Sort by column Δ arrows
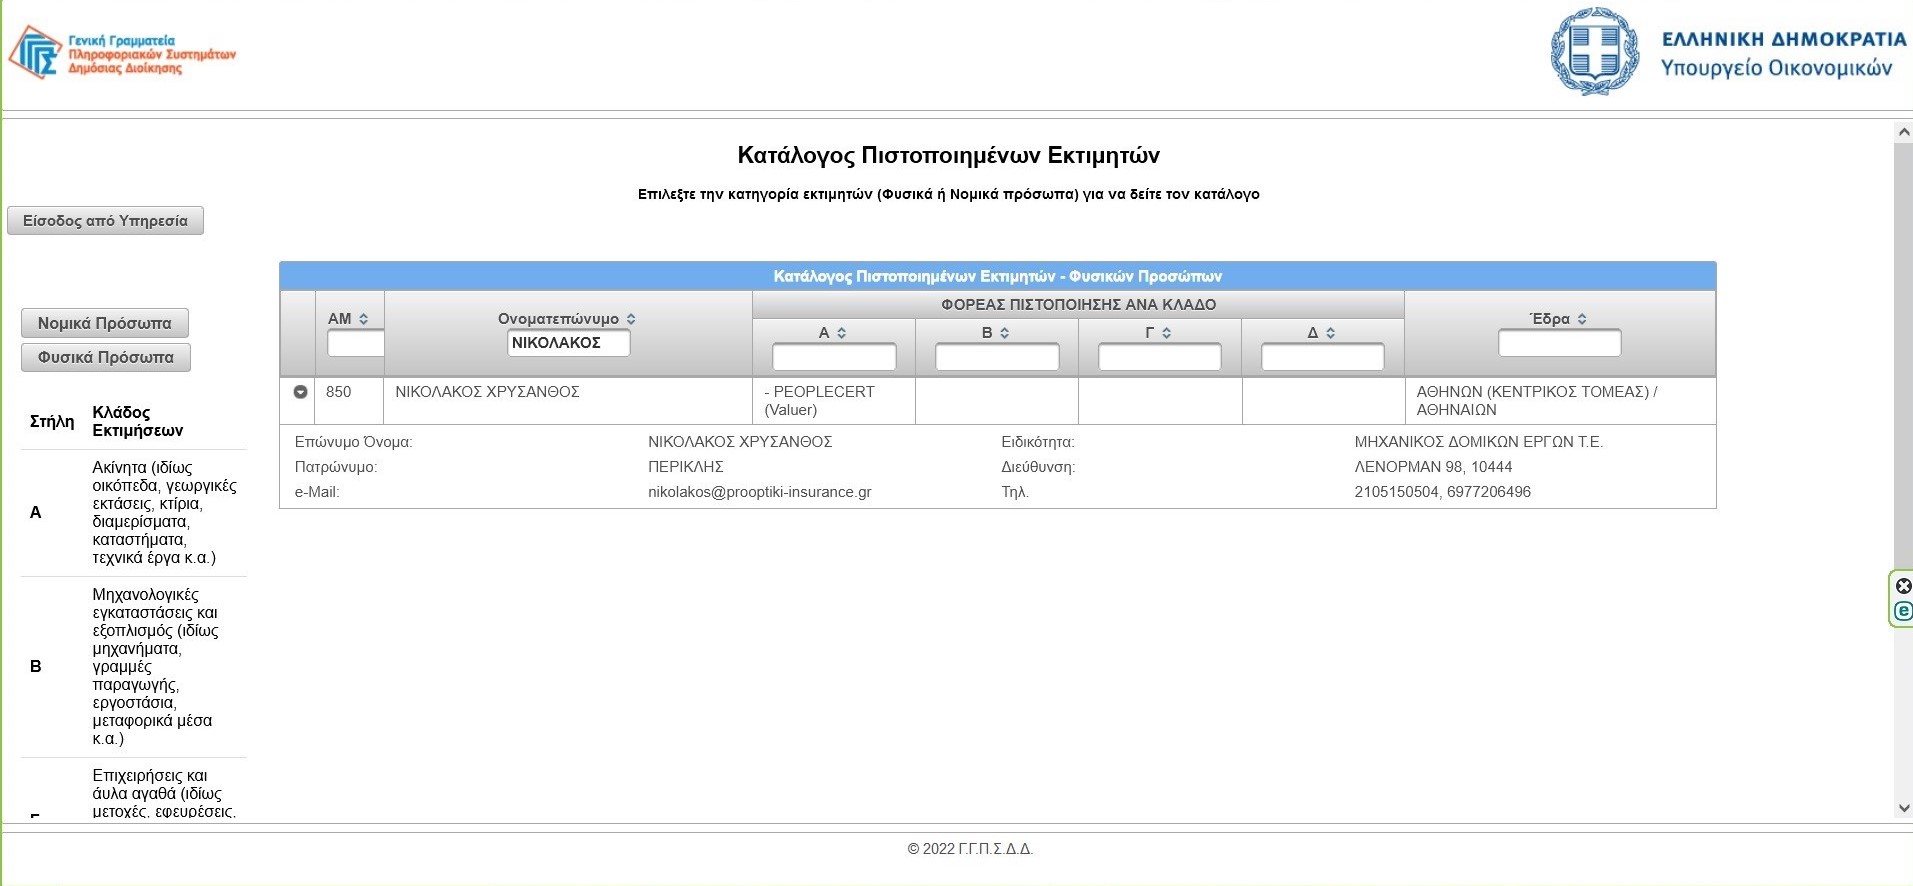Screen dimensions: 1913x886 click(1331, 333)
